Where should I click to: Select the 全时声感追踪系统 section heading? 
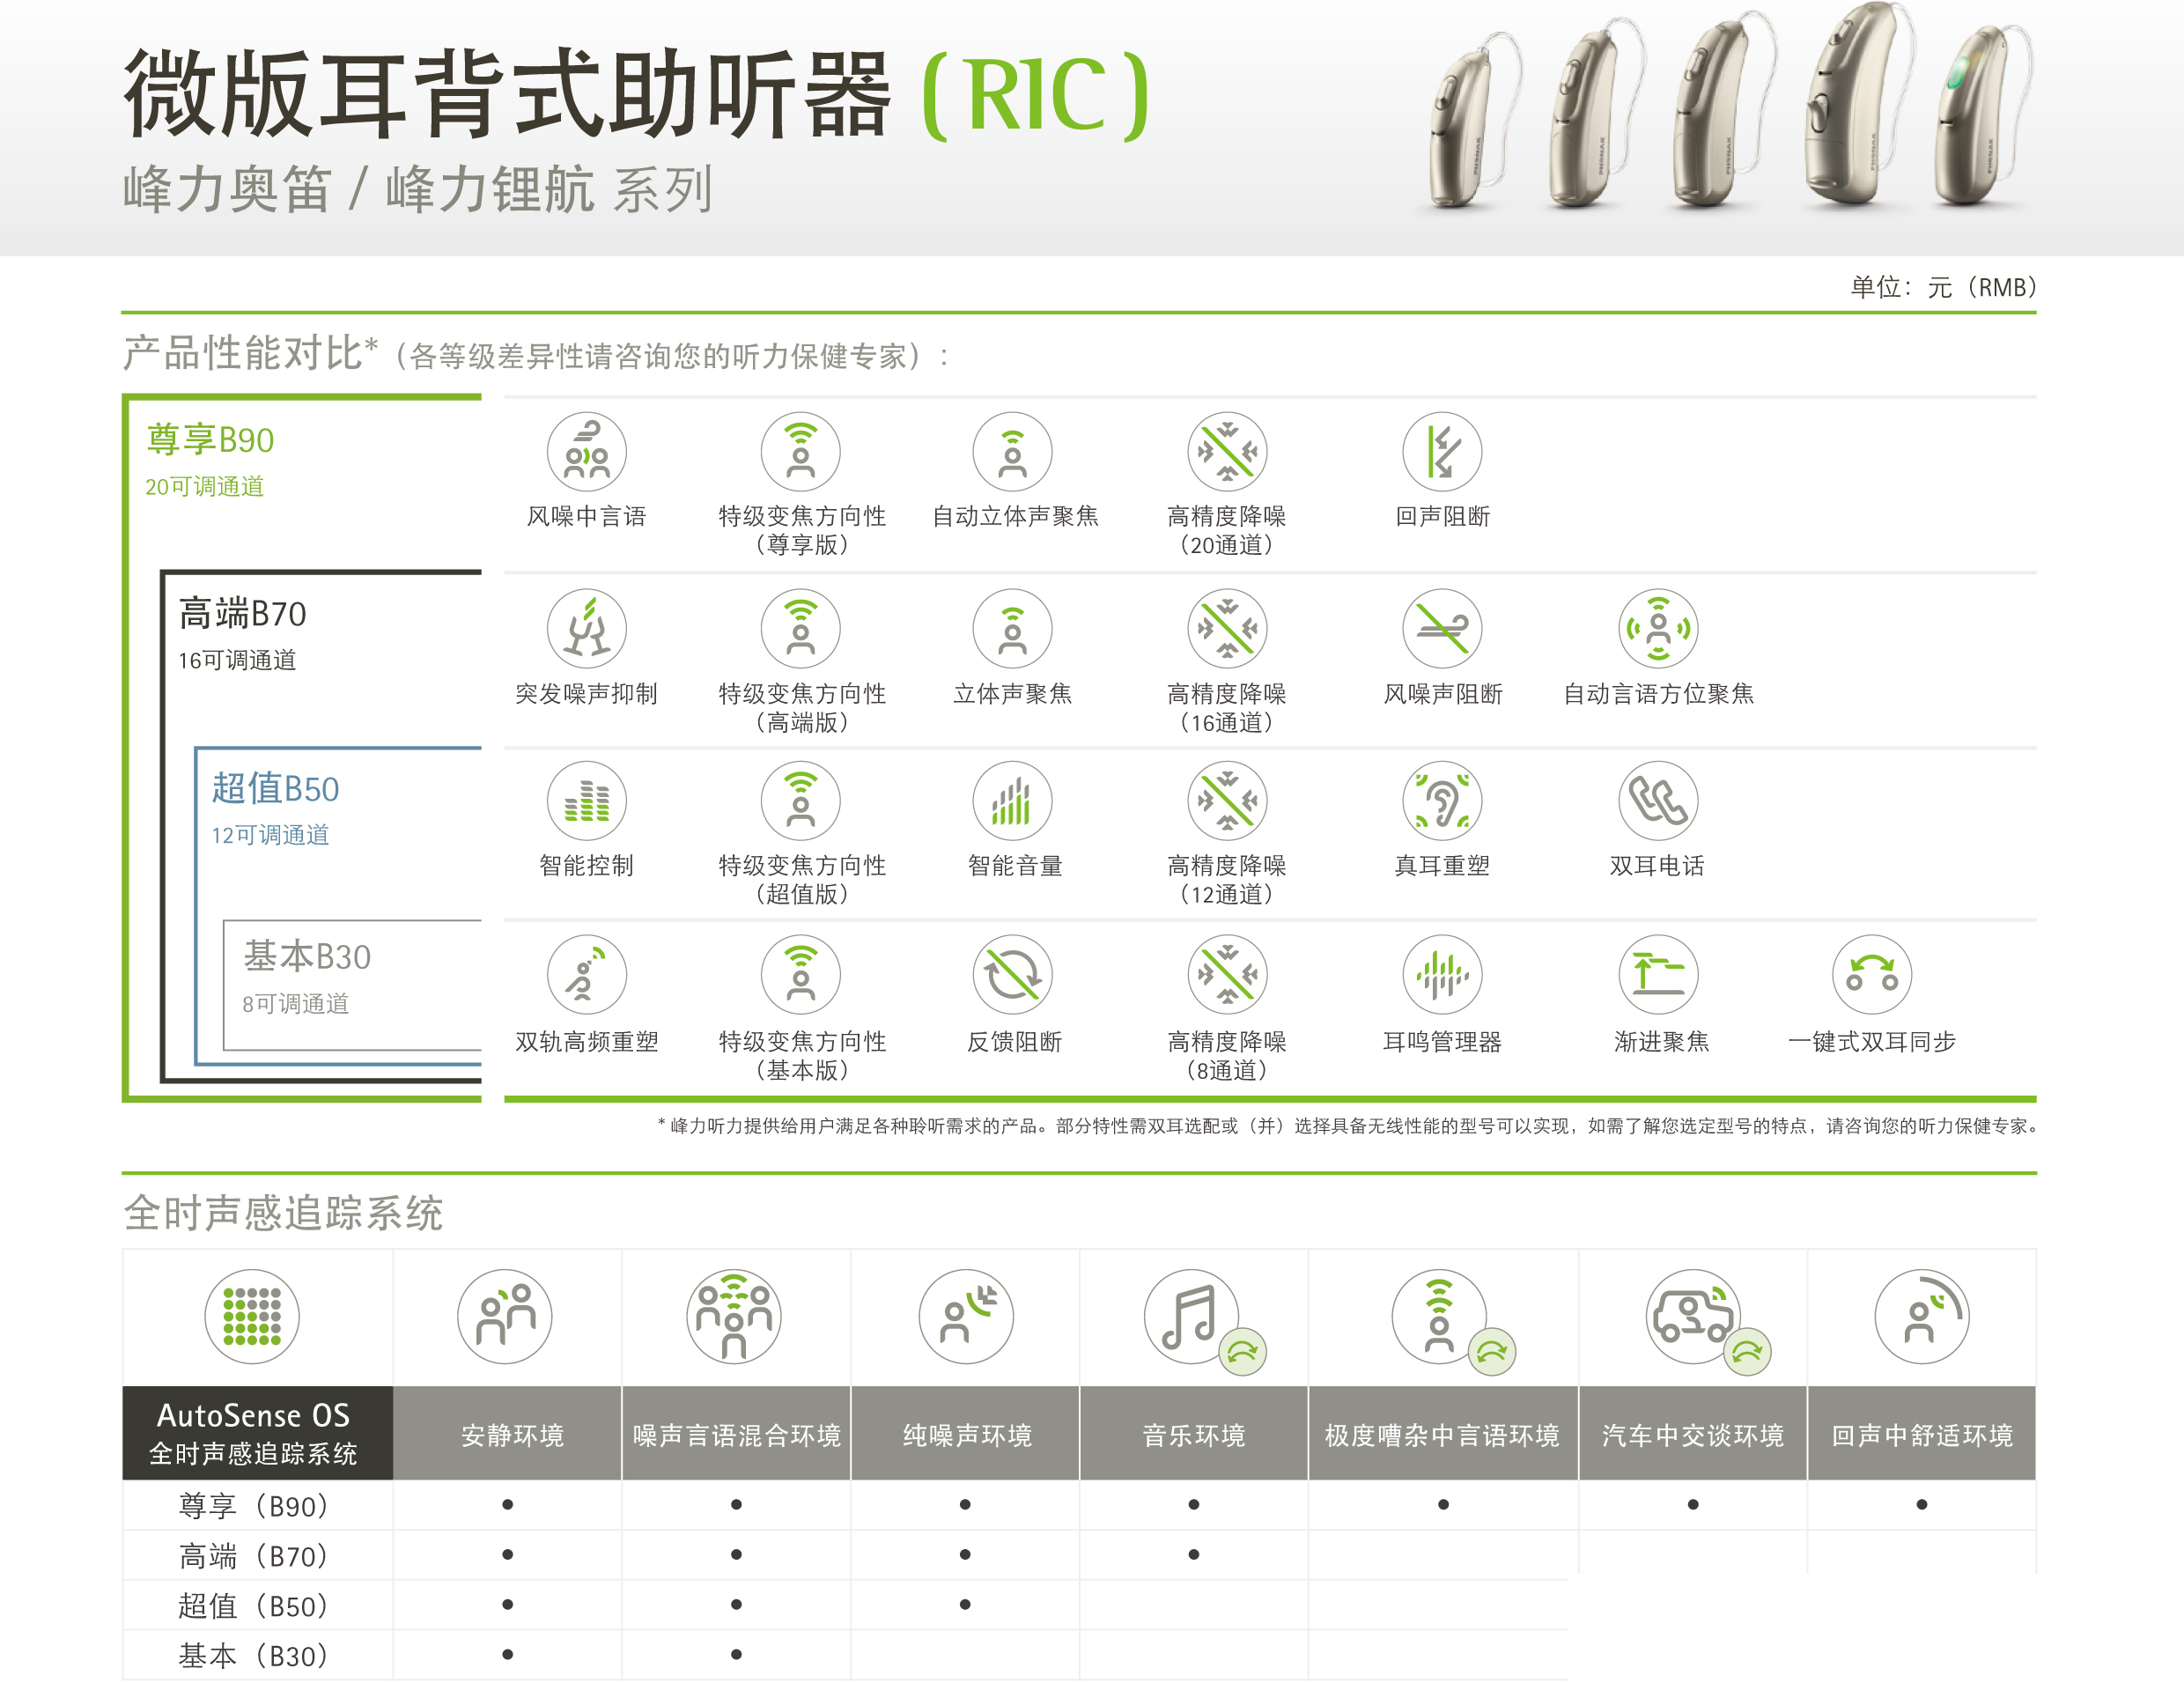(283, 1212)
